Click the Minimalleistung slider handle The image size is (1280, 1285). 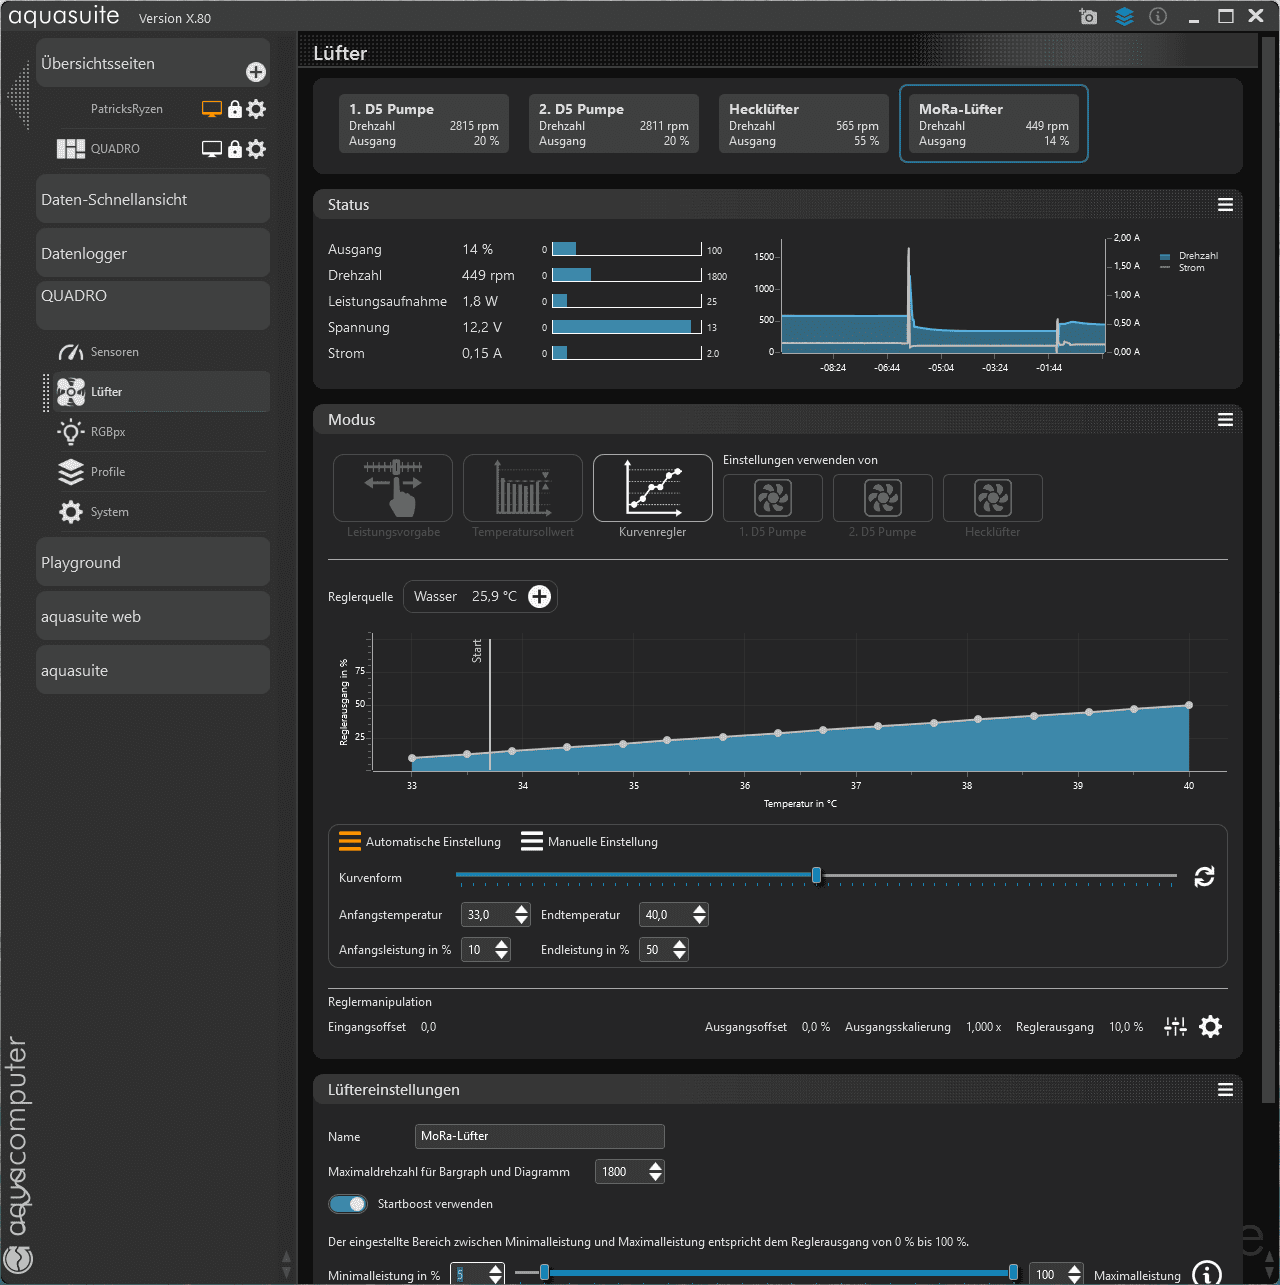click(545, 1272)
